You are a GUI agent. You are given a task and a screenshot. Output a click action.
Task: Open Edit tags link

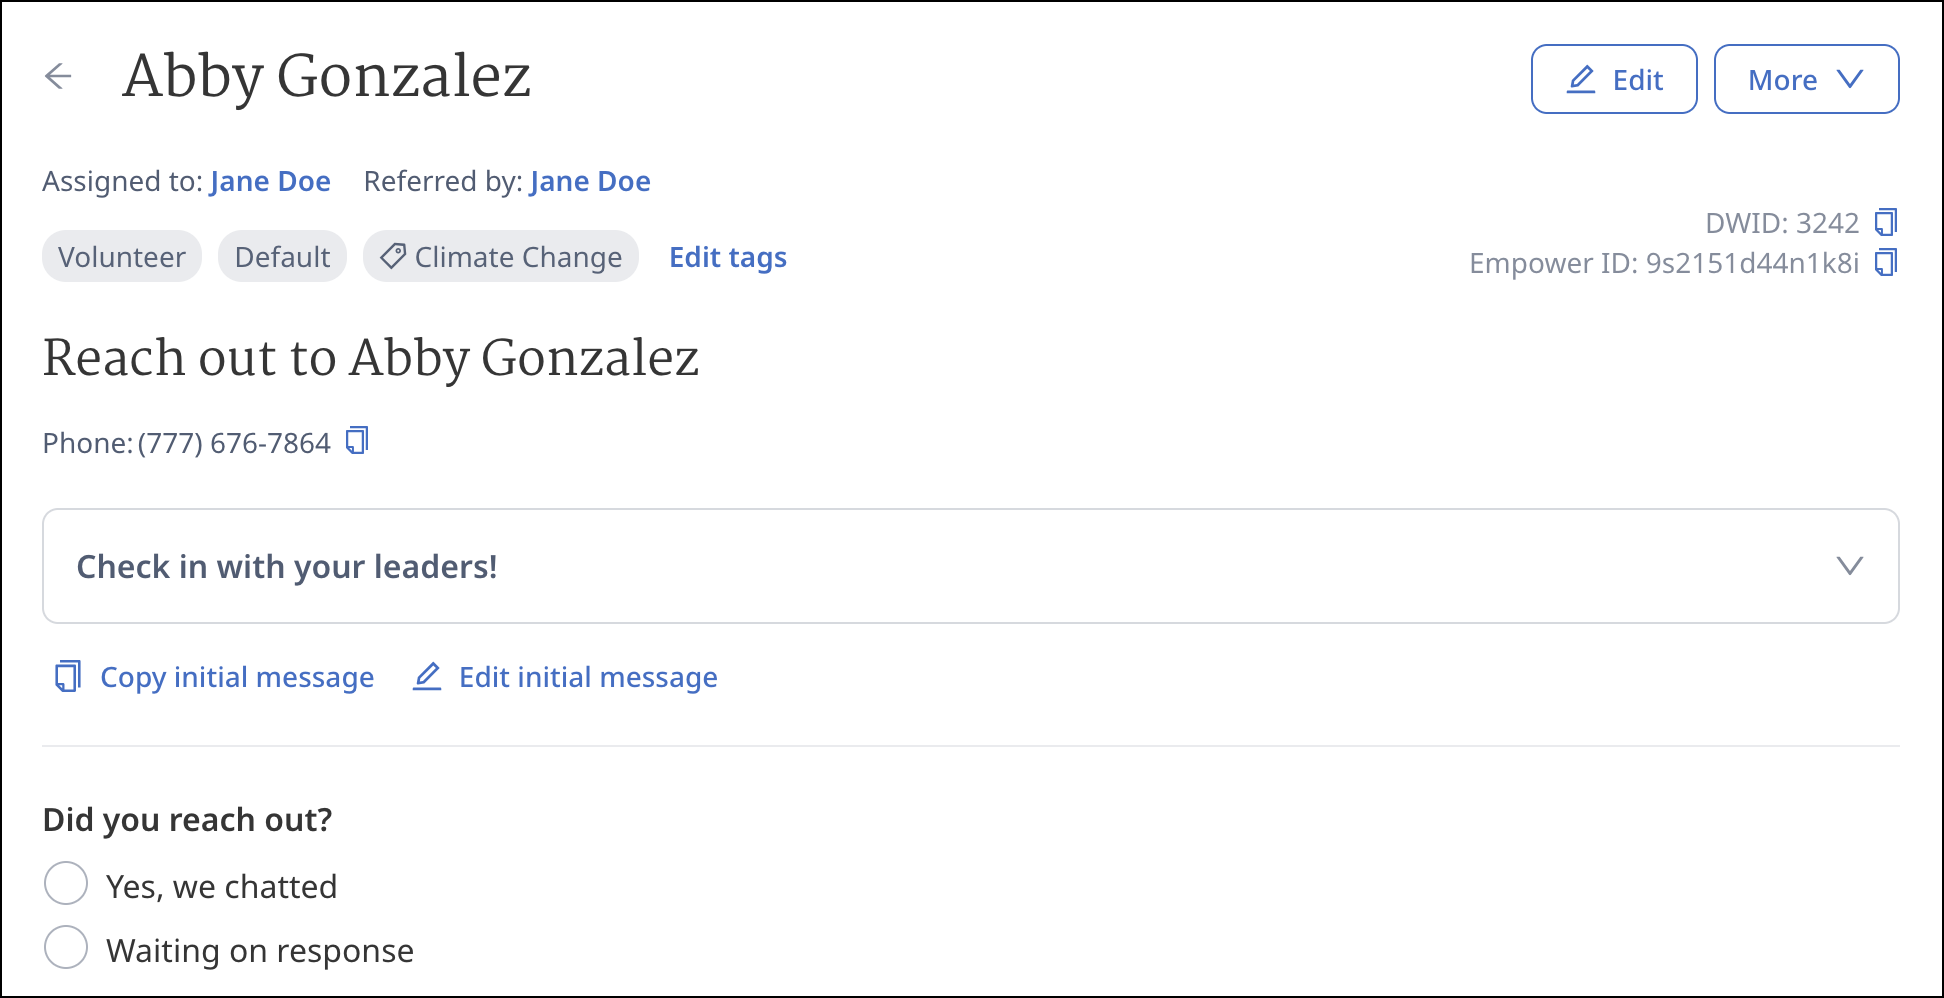tap(727, 258)
